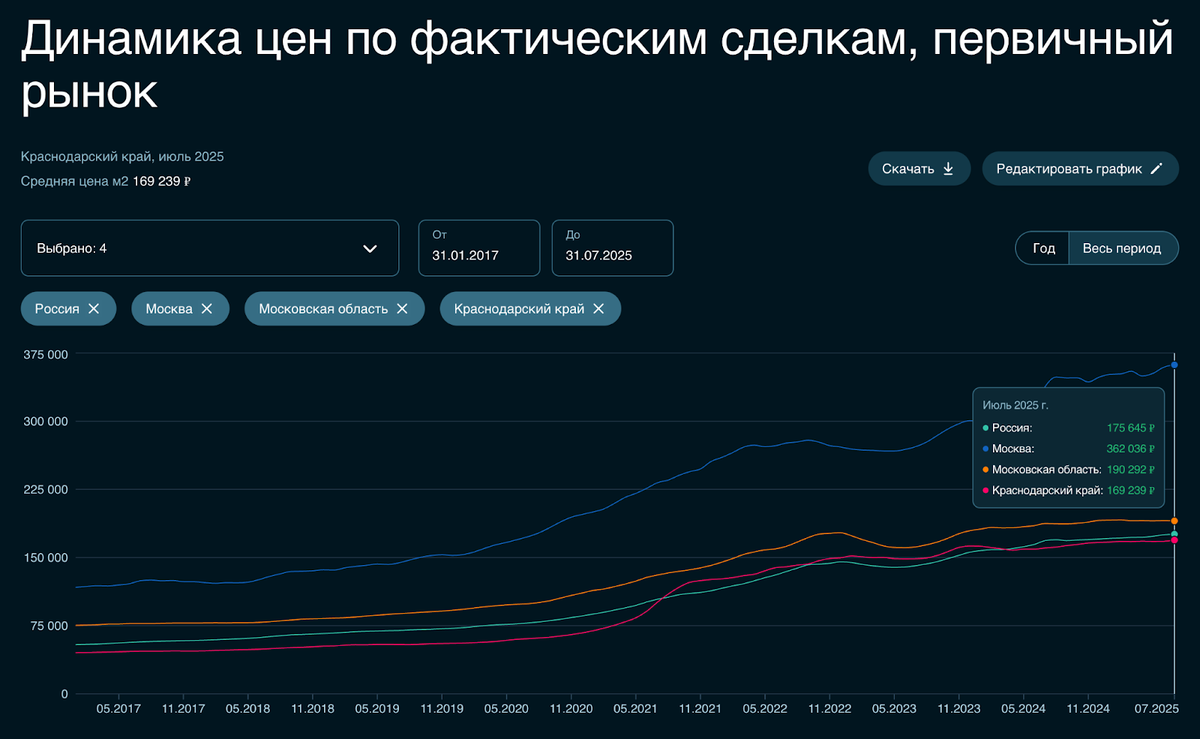Open the От start date field
Viewport: 1200px width, 739px height.
coord(479,248)
